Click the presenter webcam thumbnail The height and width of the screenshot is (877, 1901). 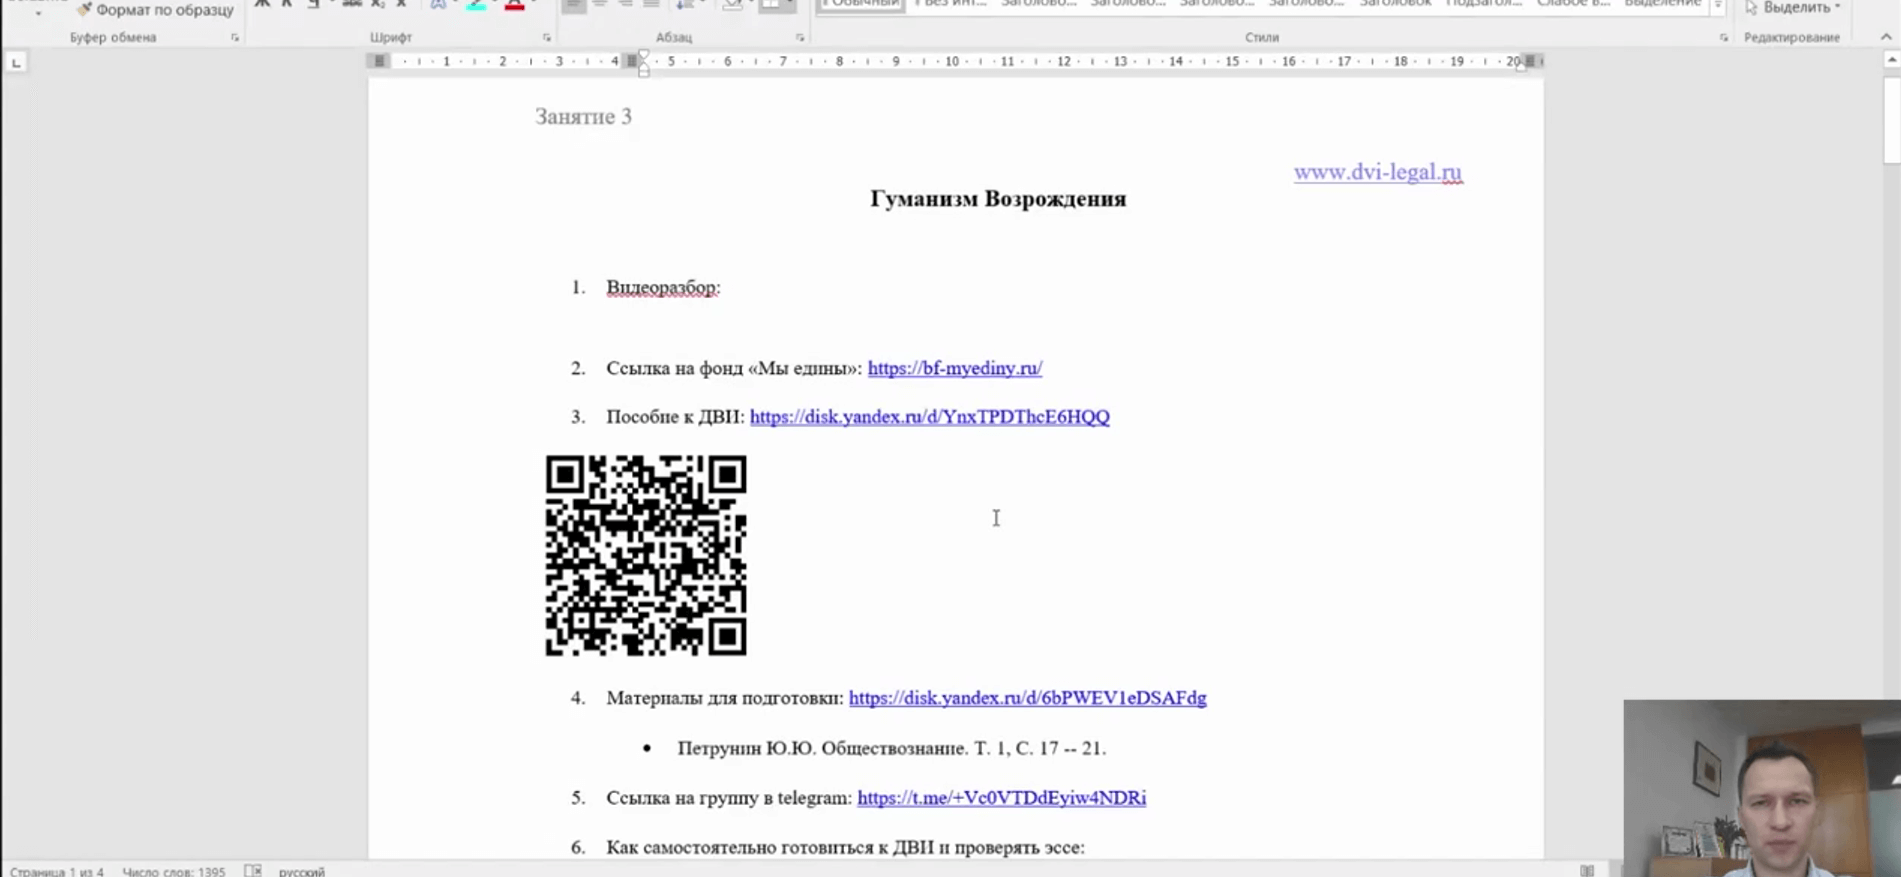(x=1762, y=788)
